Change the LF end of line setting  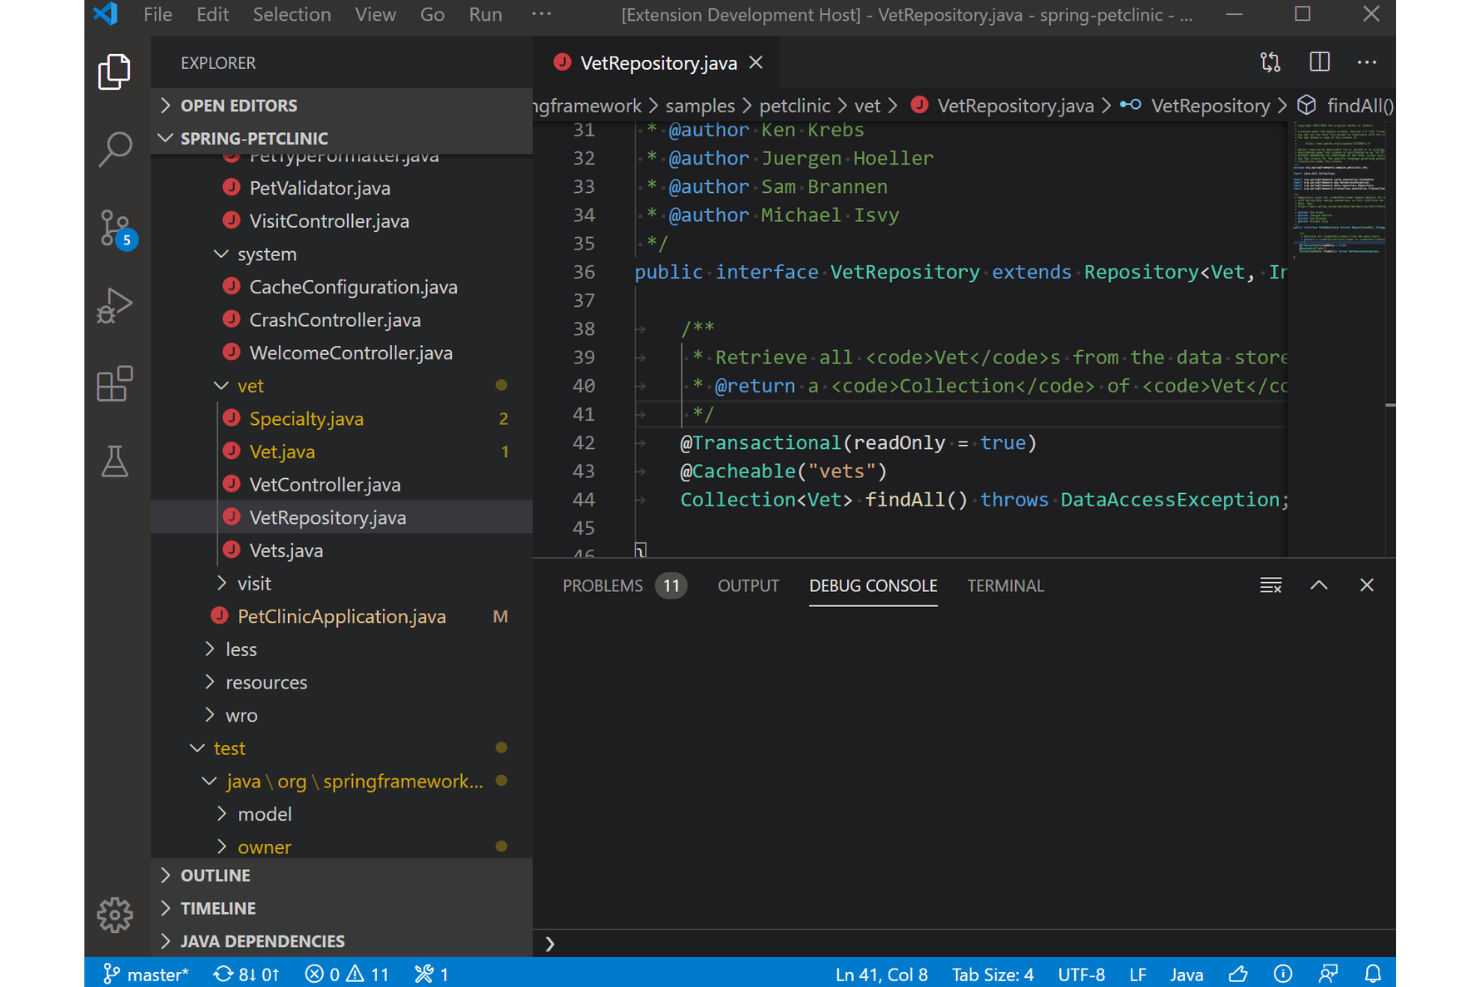(x=1138, y=974)
